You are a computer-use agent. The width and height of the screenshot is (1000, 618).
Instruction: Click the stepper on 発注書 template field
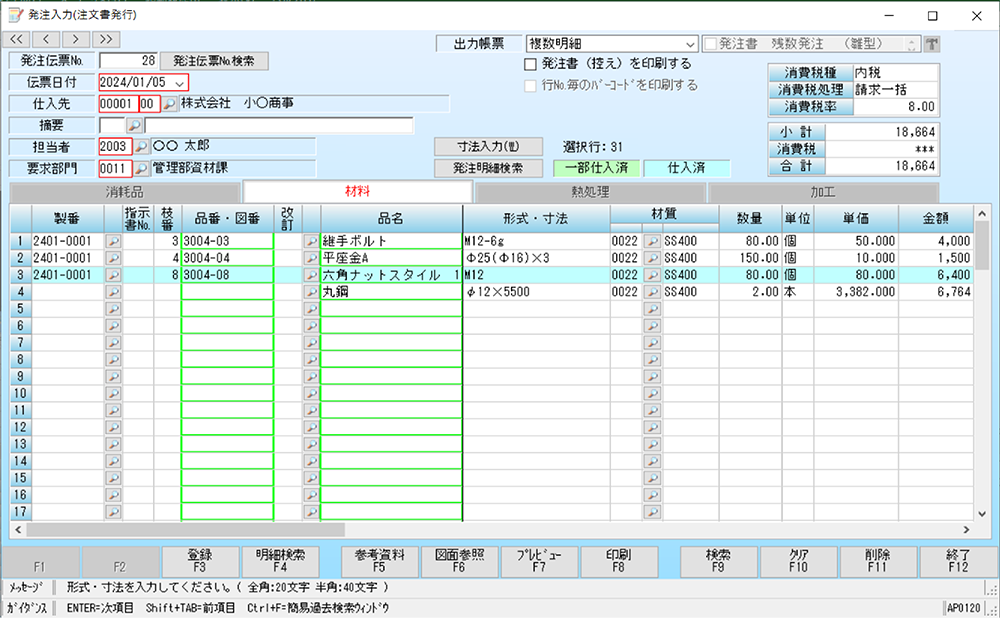tap(911, 44)
